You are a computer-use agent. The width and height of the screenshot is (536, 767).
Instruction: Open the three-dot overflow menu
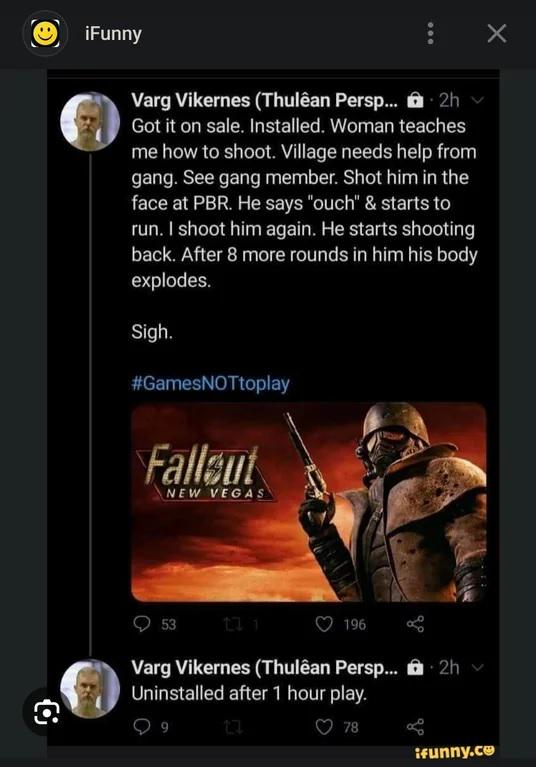coord(430,34)
